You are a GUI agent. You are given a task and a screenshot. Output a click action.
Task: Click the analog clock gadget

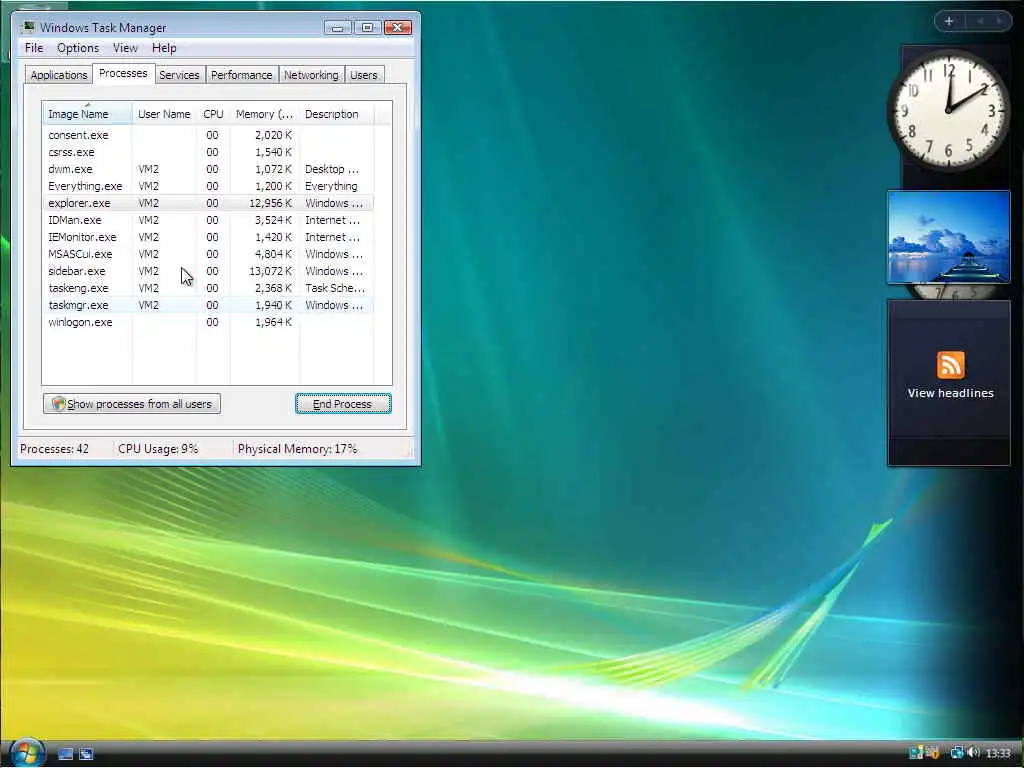[948, 111]
